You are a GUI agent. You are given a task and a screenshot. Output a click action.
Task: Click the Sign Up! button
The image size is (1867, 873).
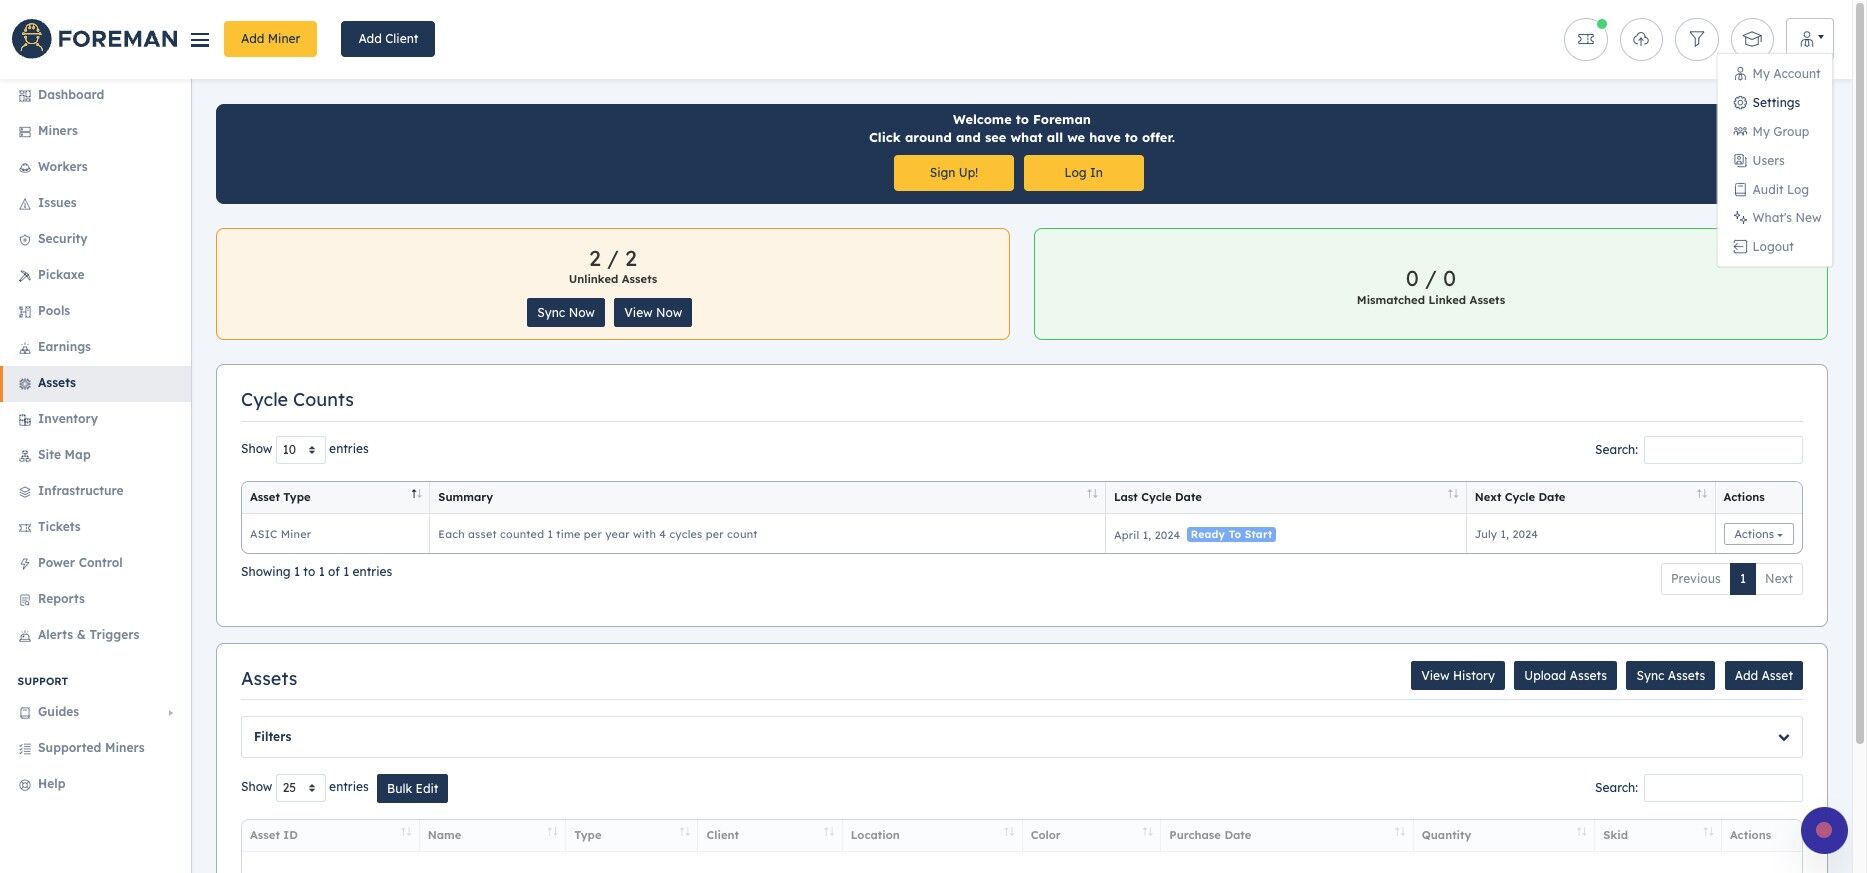[x=954, y=173]
